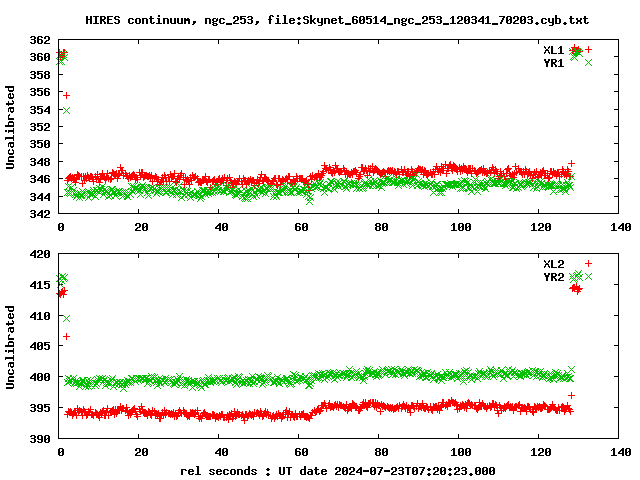Click the red plus marker beside XL1 legend

click(588, 49)
